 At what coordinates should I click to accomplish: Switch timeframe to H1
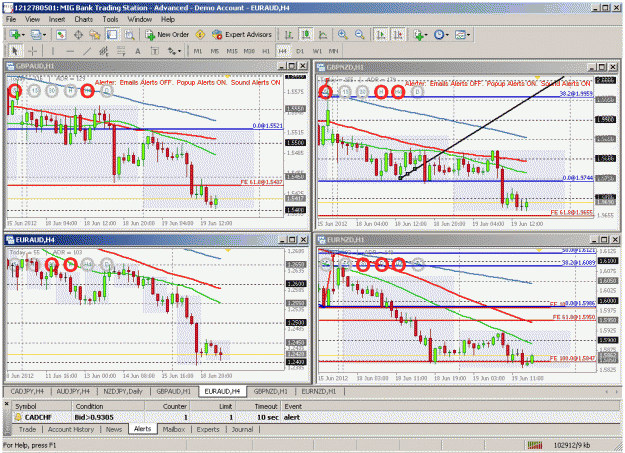coord(266,51)
